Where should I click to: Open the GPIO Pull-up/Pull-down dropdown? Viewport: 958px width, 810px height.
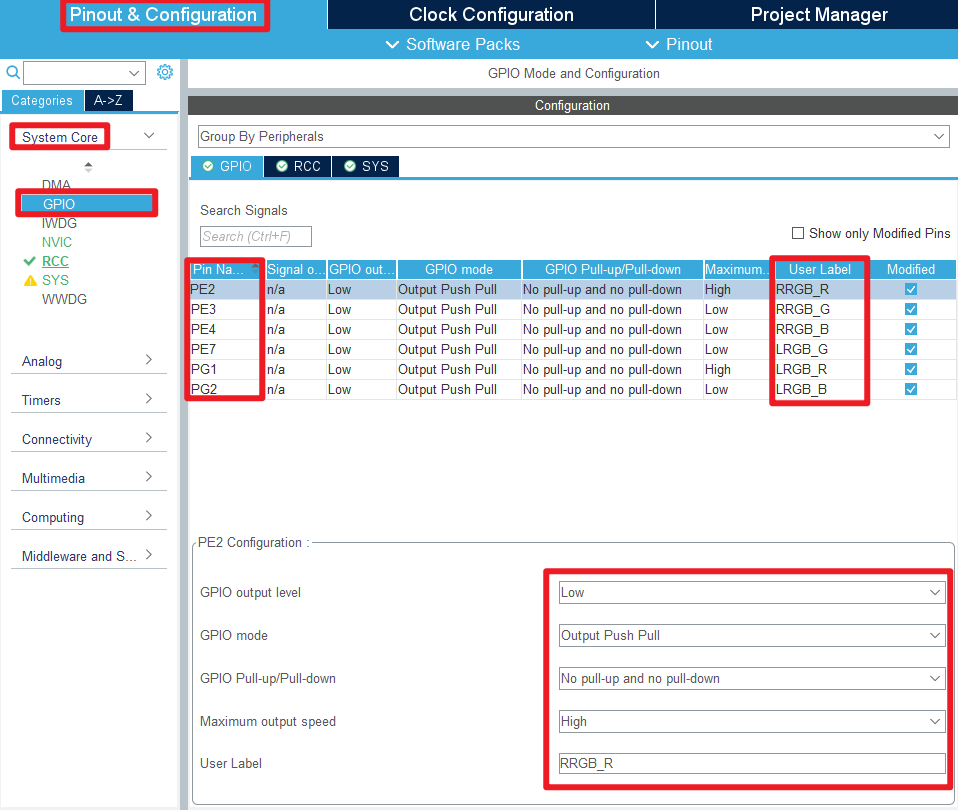click(x=752, y=679)
